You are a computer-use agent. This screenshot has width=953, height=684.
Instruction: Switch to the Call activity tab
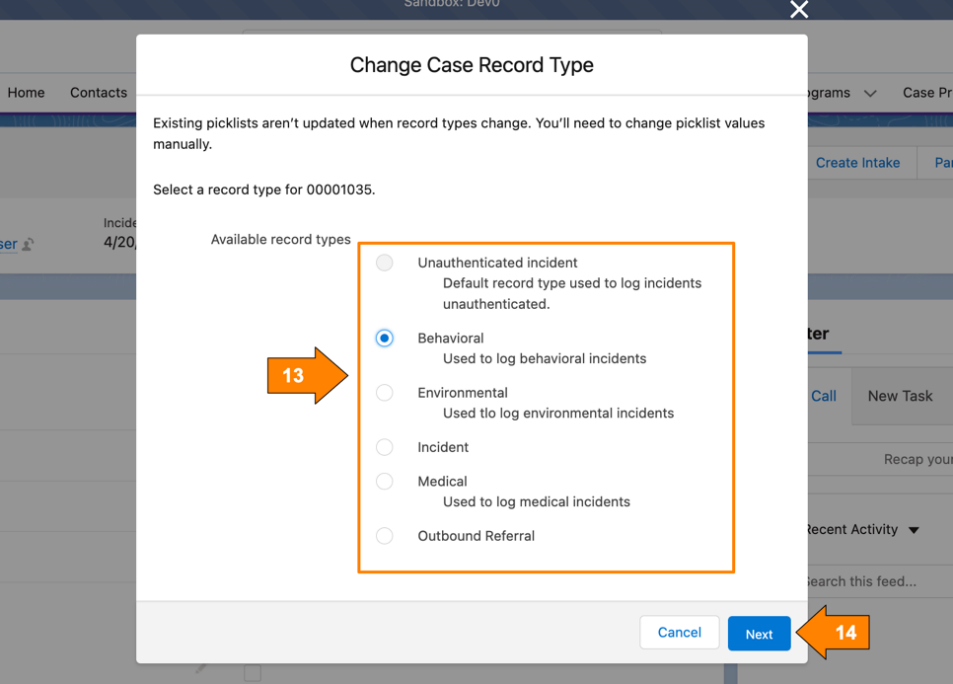tap(823, 396)
